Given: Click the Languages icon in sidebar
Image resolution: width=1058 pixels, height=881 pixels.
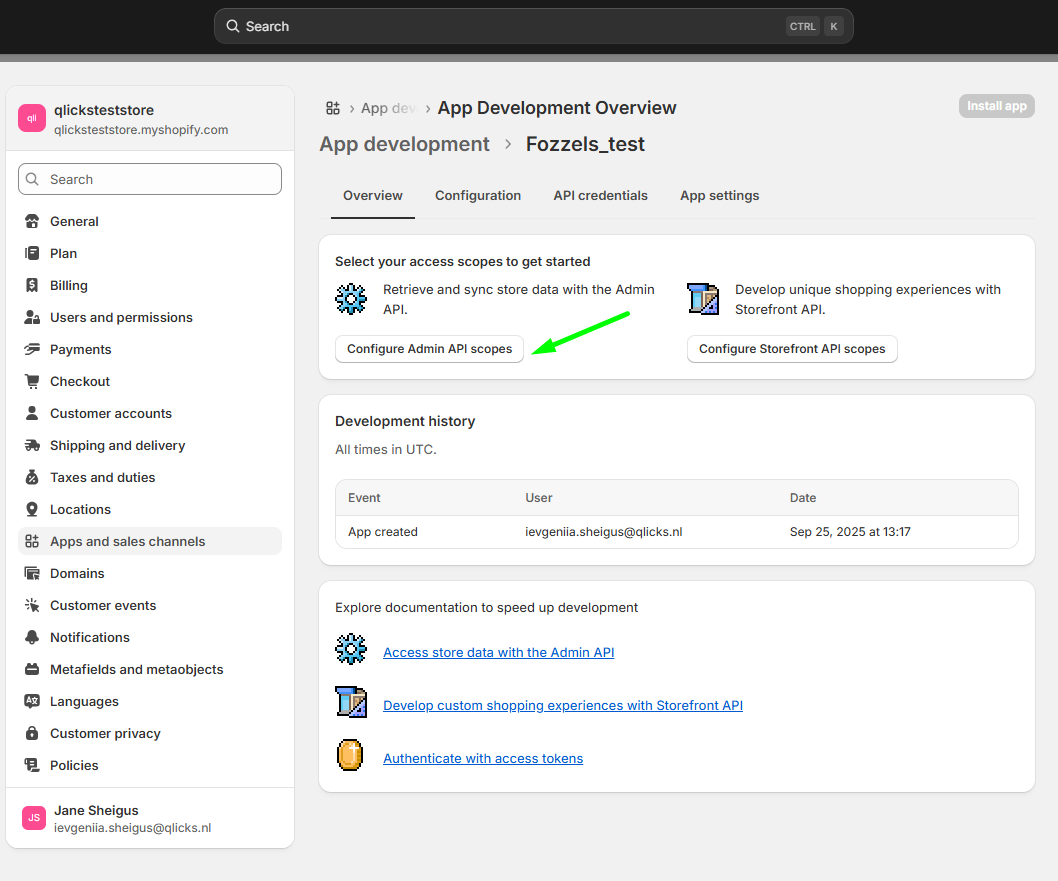Looking at the screenshot, I should (32, 701).
